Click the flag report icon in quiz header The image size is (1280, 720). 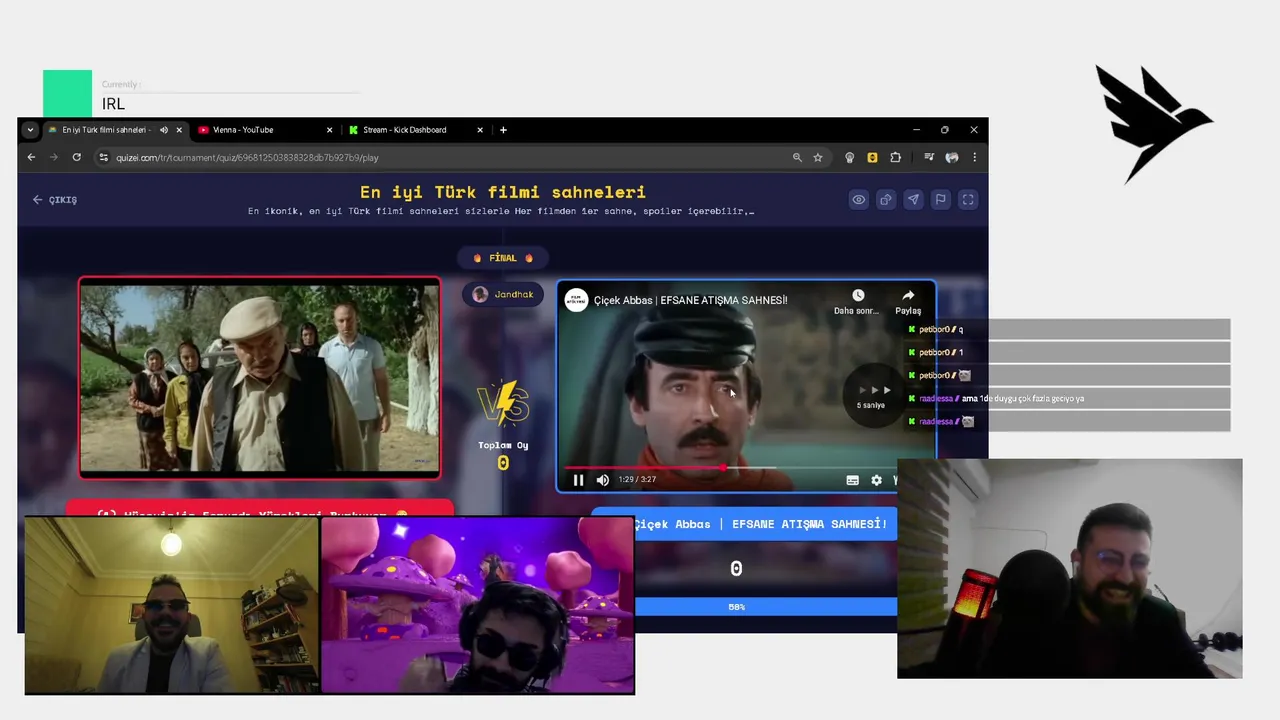940,200
